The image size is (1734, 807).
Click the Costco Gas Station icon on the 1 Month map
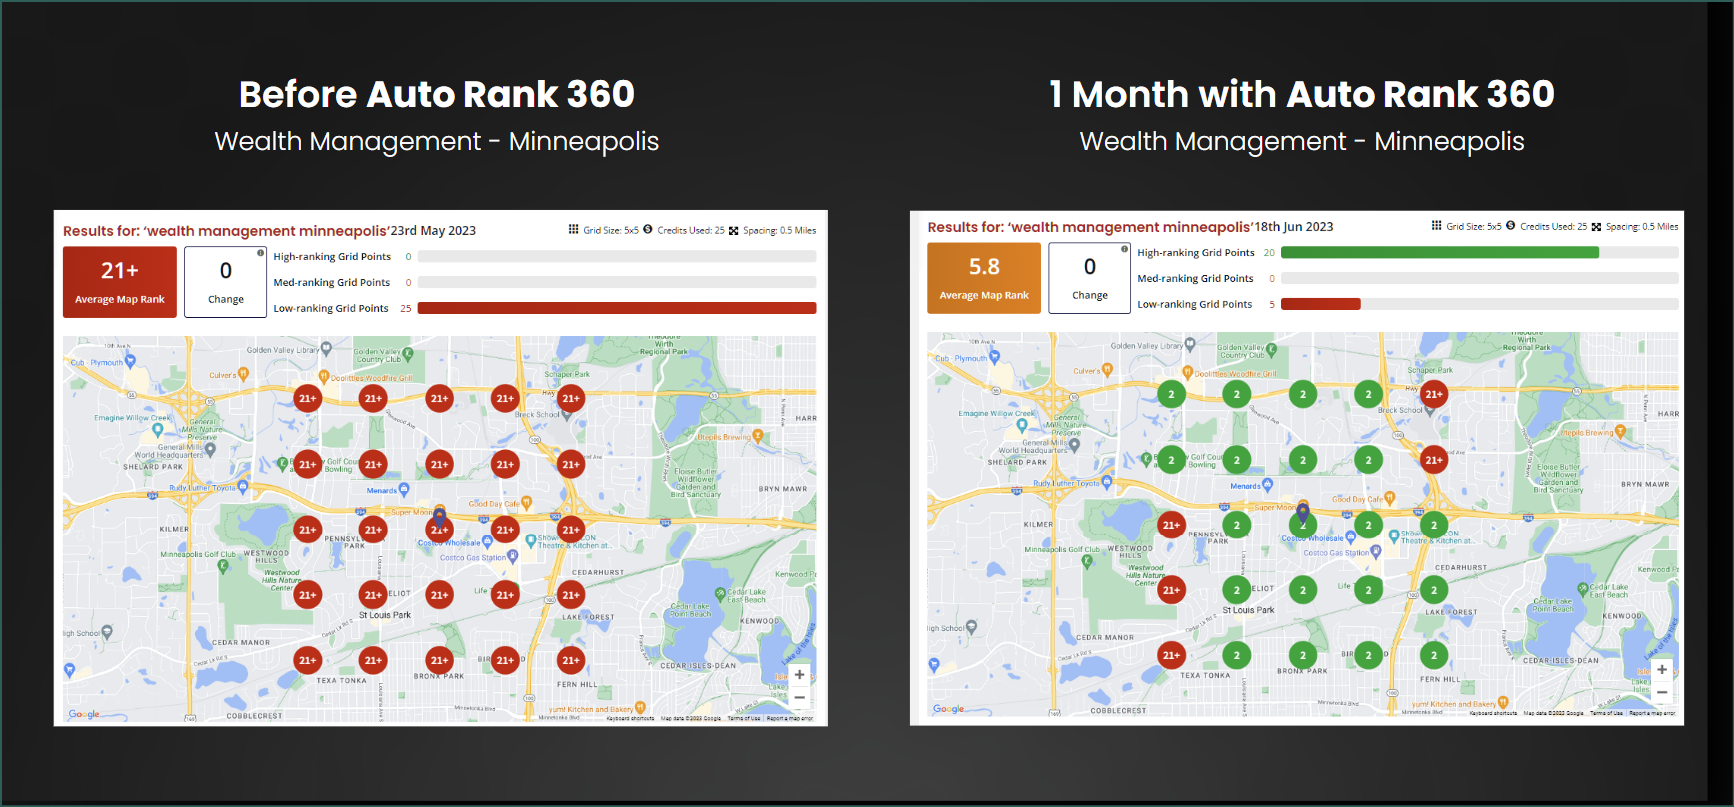pos(1376,551)
